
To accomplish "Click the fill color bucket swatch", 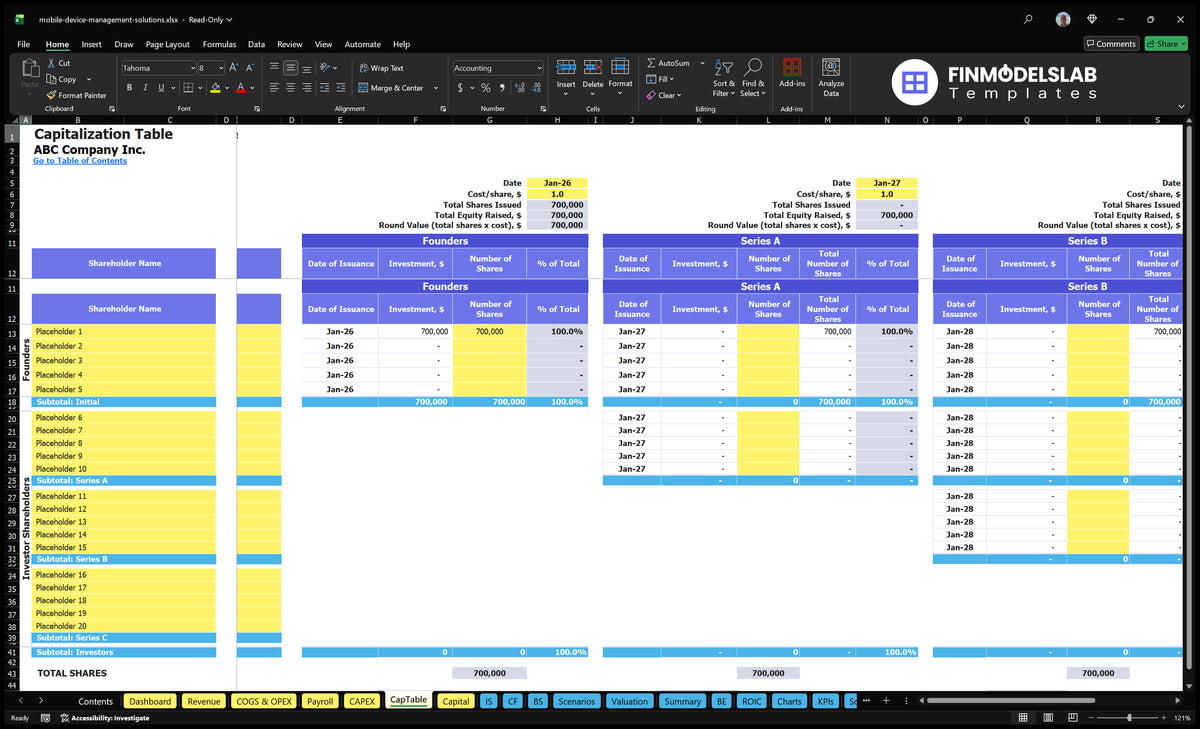I will pos(215,88).
